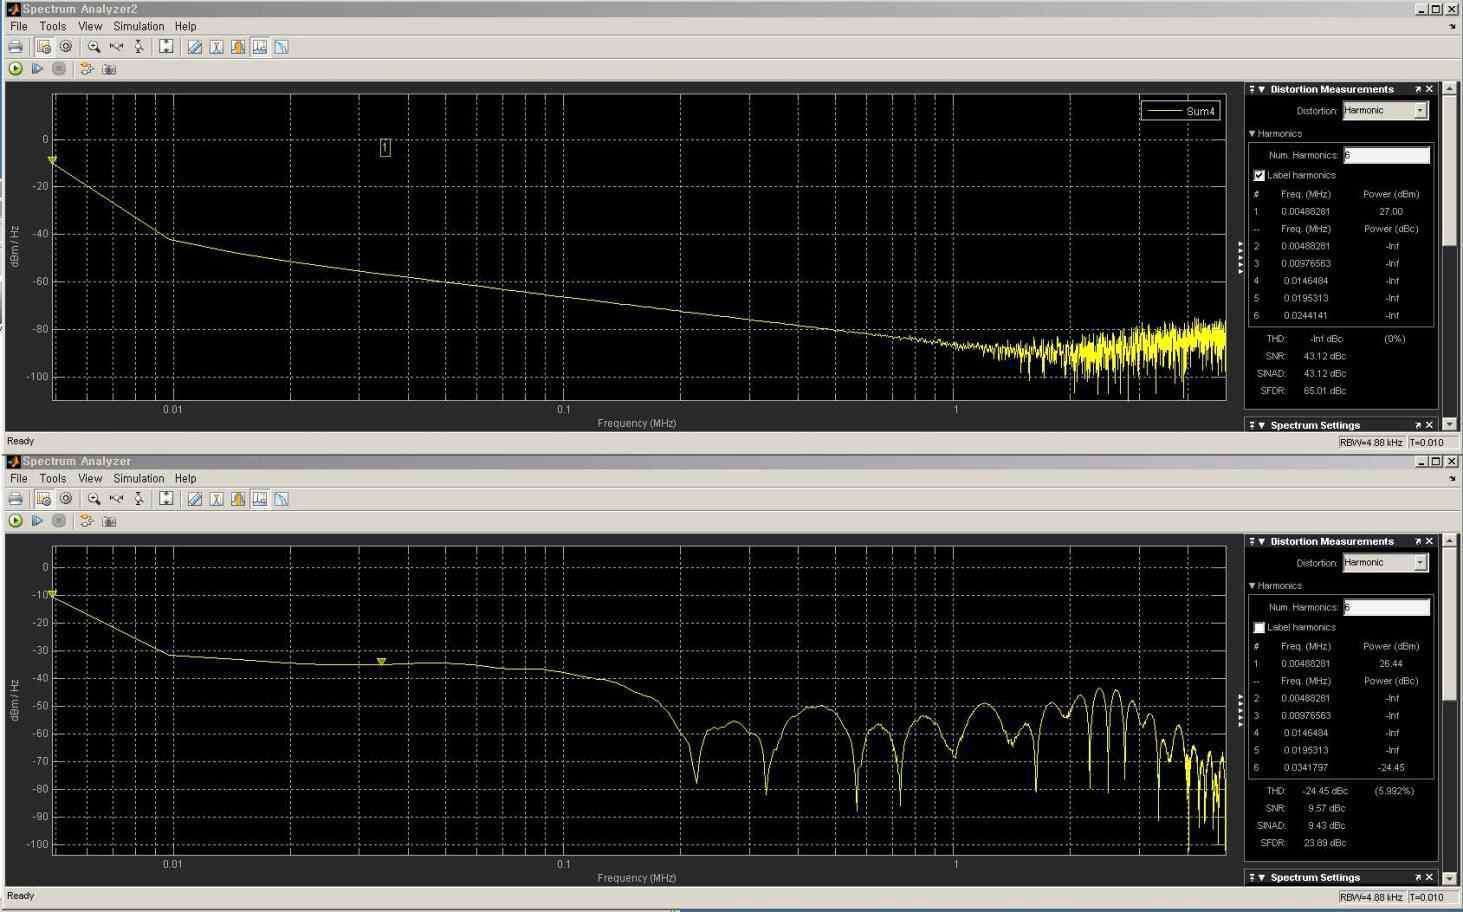Select the Zoom Y vertical tool in Spectrum Analyzer2
The image size is (1463, 912).
pyautogui.click(x=139, y=47)
